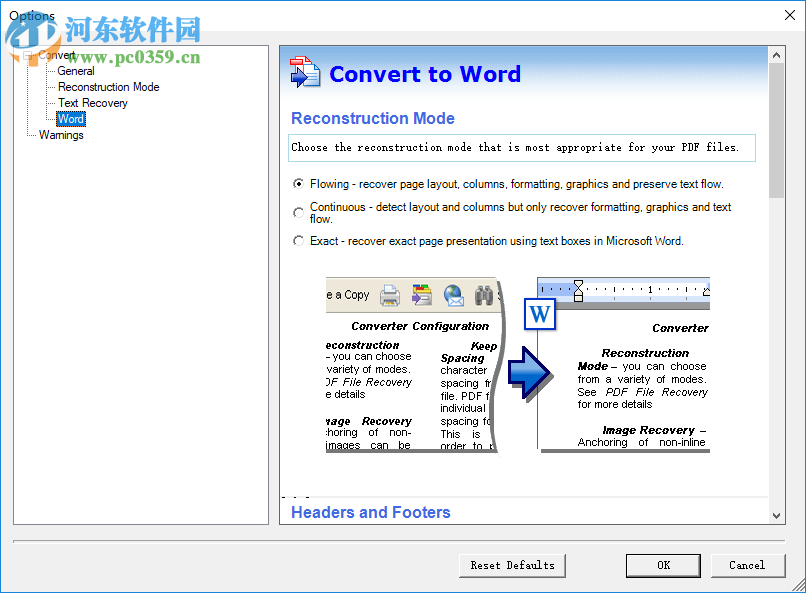Confirm settings with the OK button
The width and height of the screenshot is (806, 593).
663,565
